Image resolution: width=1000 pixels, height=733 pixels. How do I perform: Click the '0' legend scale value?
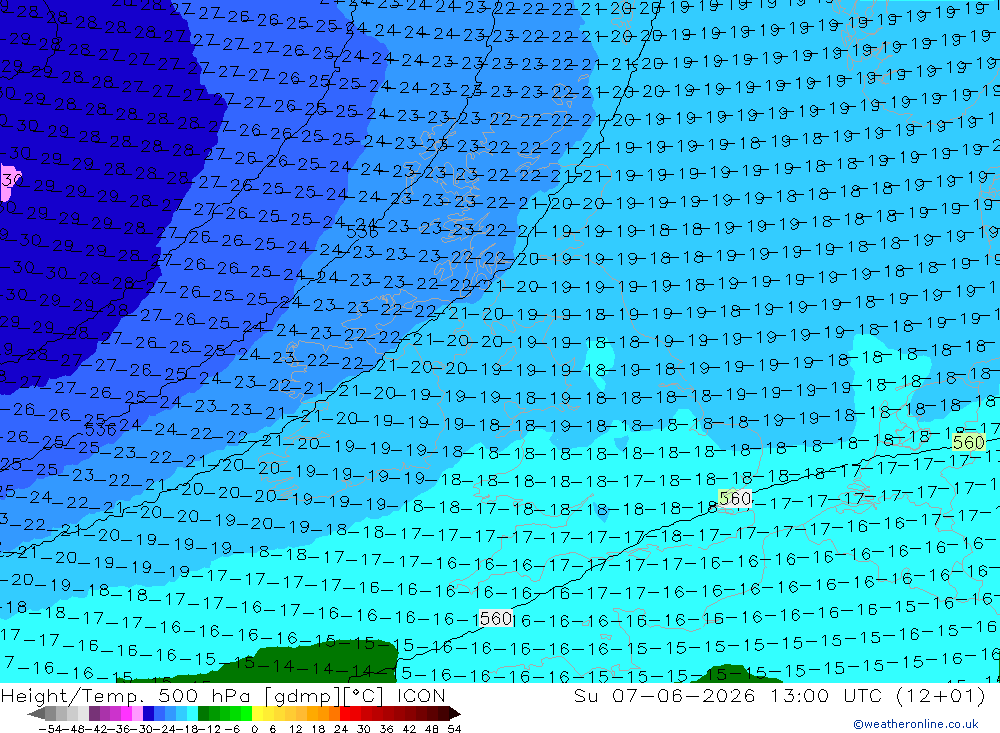click(254, 729)
